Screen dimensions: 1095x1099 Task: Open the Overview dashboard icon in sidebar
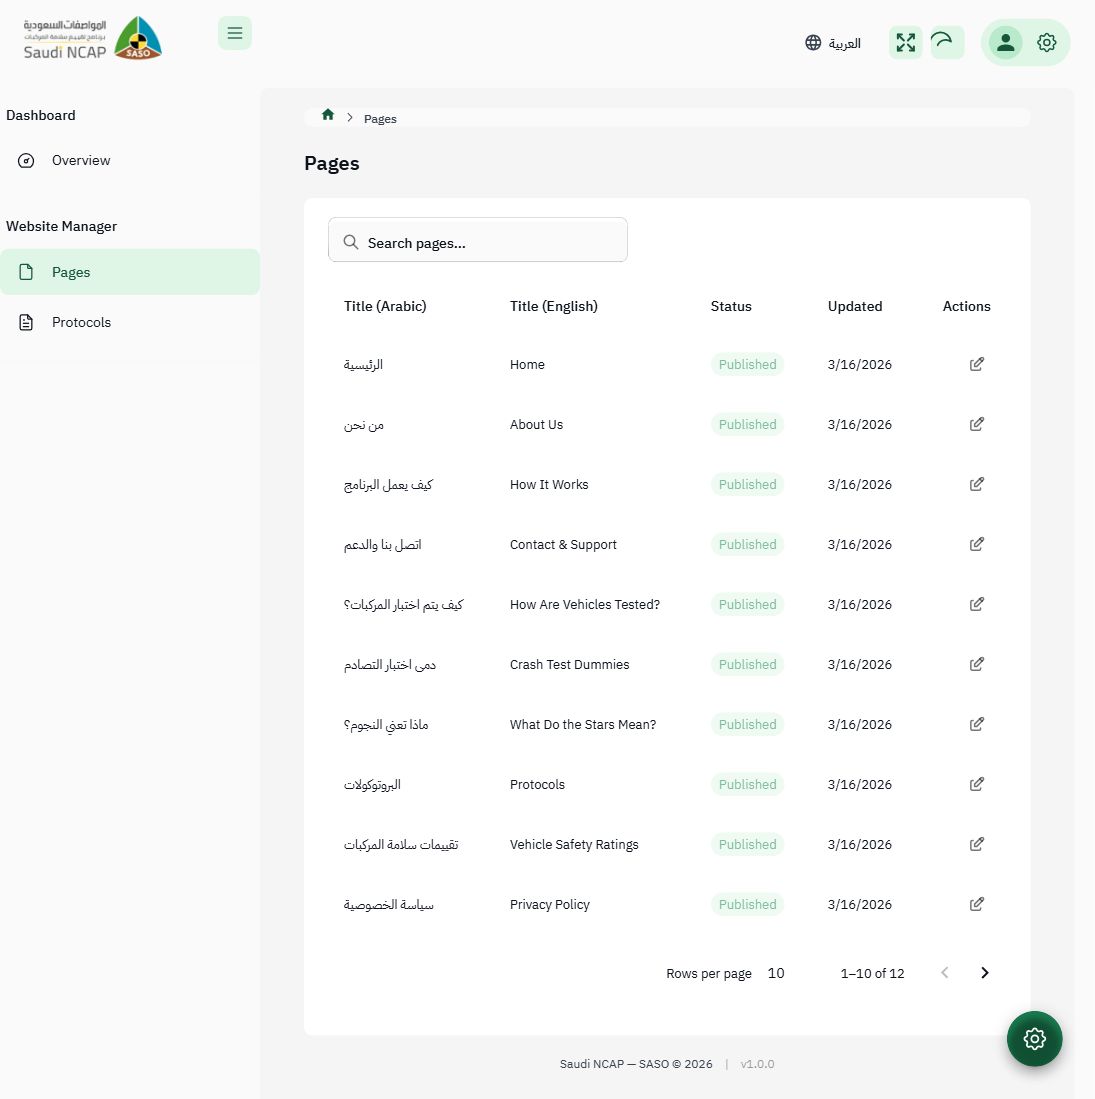tap(26, 160)
